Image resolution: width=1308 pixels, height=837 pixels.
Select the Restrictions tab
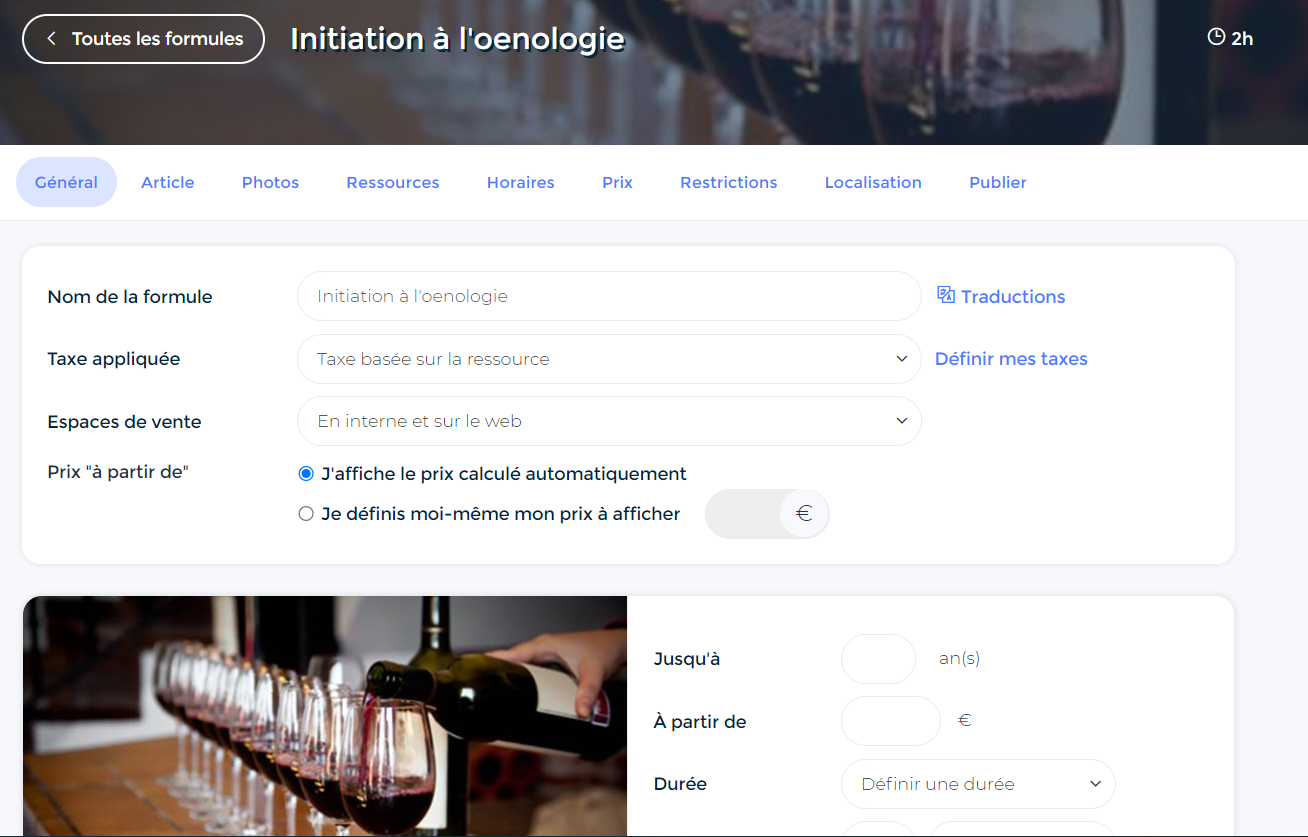[x=729, y=182]
